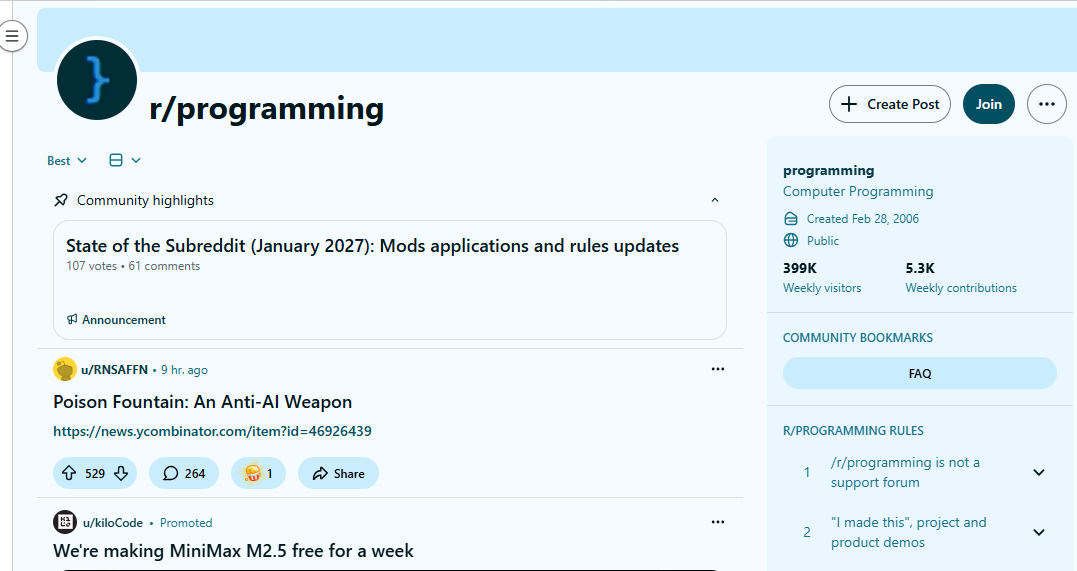Open options for the Poison Fountain post
This screenshot has height=571, width=1077.
[718, 369]
